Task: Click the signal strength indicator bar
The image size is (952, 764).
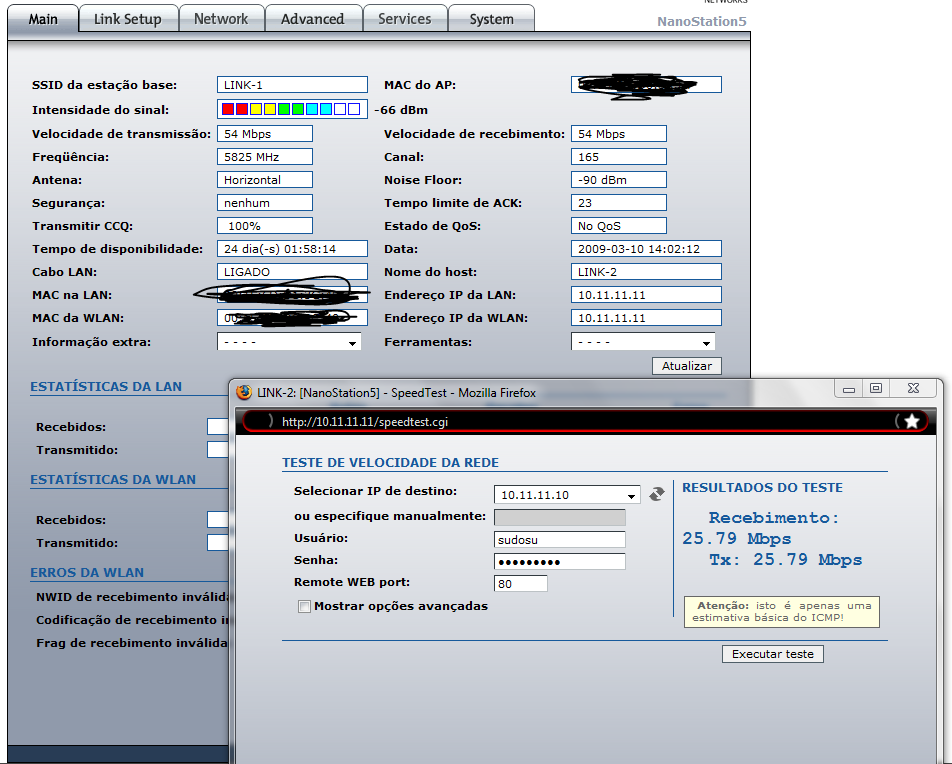Action: tap(292, 109)
